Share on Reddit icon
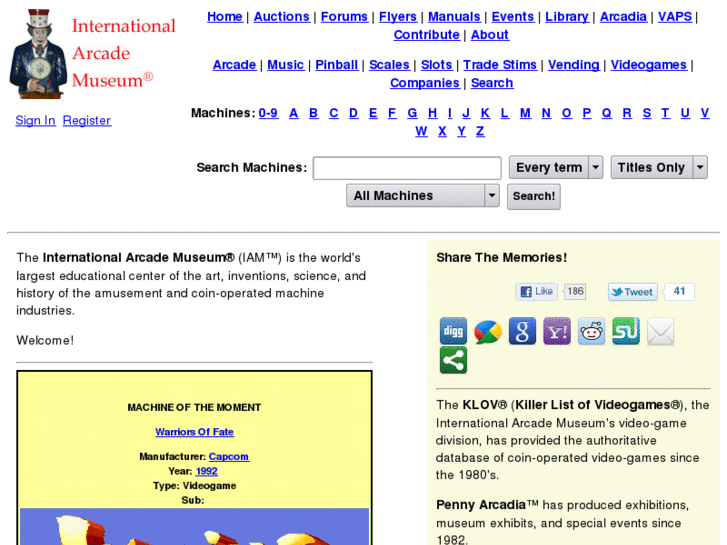Screen dimensions: 727x545 [x=591, y=331]
